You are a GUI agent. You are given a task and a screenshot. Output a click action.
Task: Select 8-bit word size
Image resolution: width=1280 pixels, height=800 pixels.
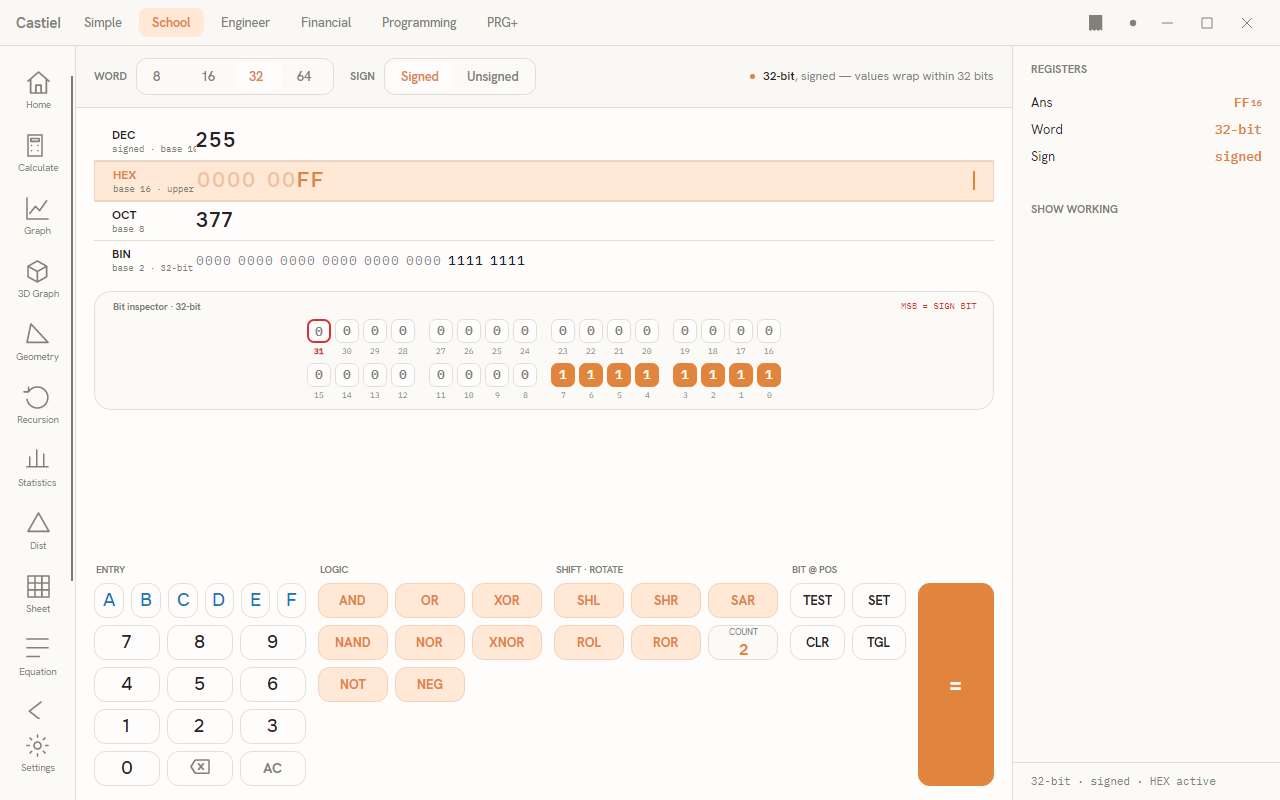pyautogui.click(x=157, y=77)
